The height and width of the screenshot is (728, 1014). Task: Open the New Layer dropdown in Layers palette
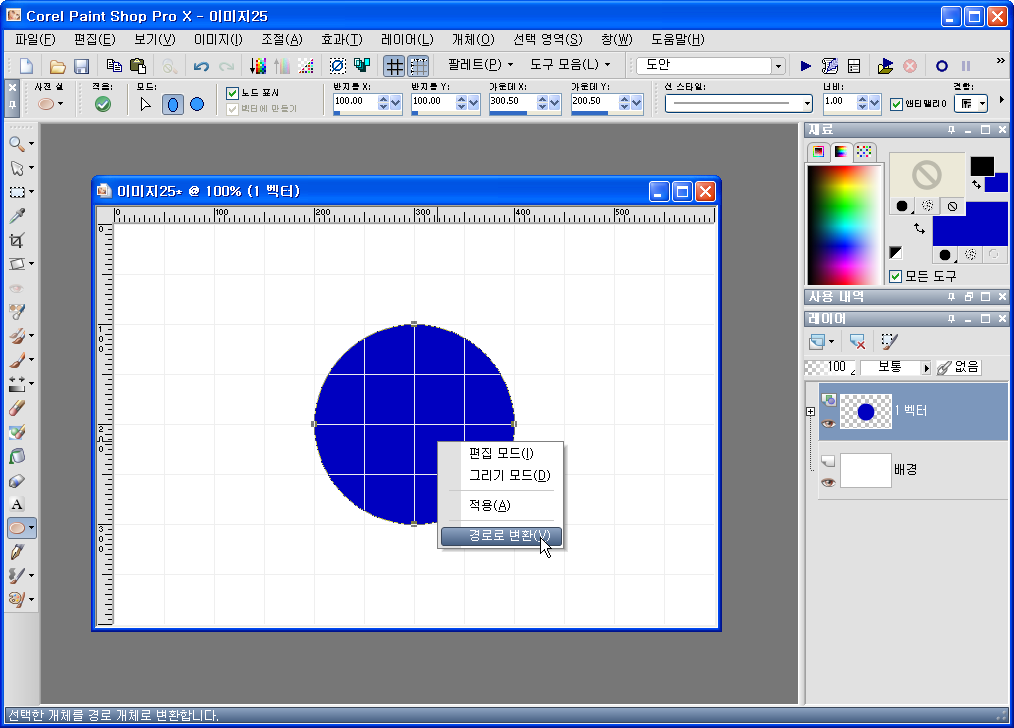pos(831,341)
